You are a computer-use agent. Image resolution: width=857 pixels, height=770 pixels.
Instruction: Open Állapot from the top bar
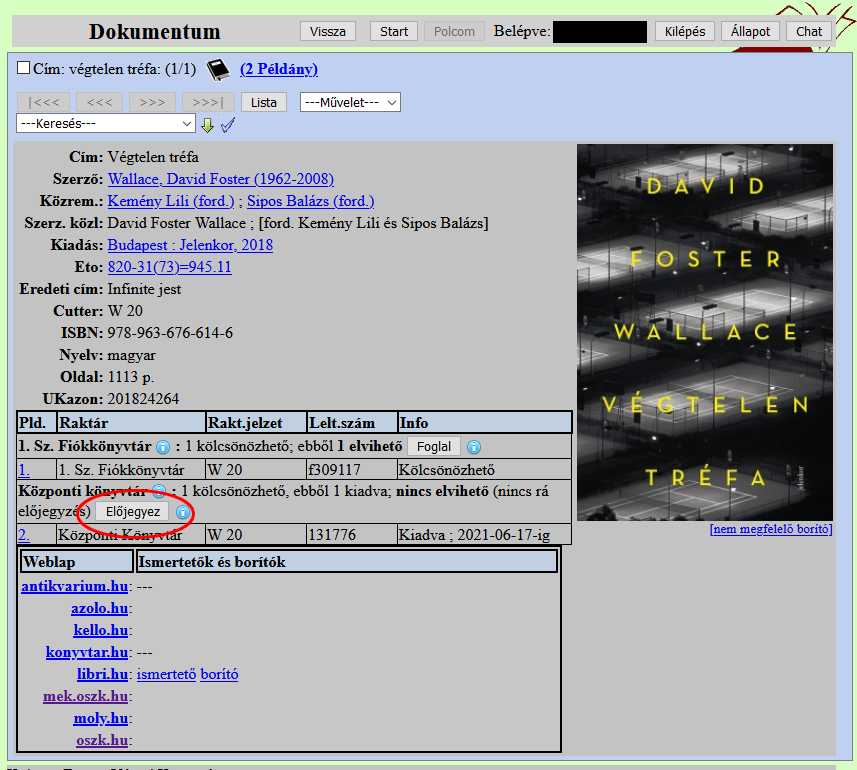click(750, 31)
